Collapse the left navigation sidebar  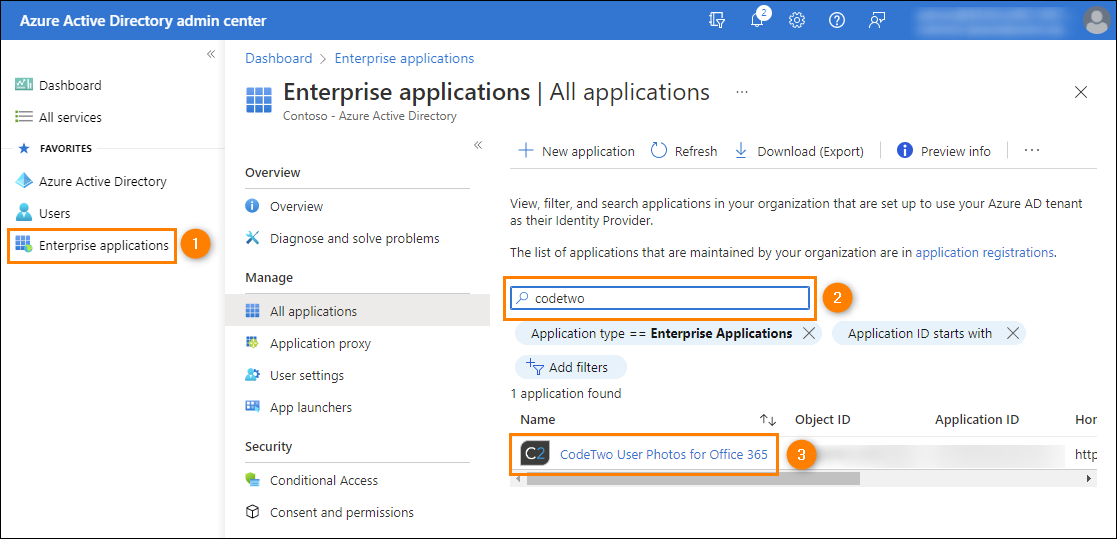(211, 54)
